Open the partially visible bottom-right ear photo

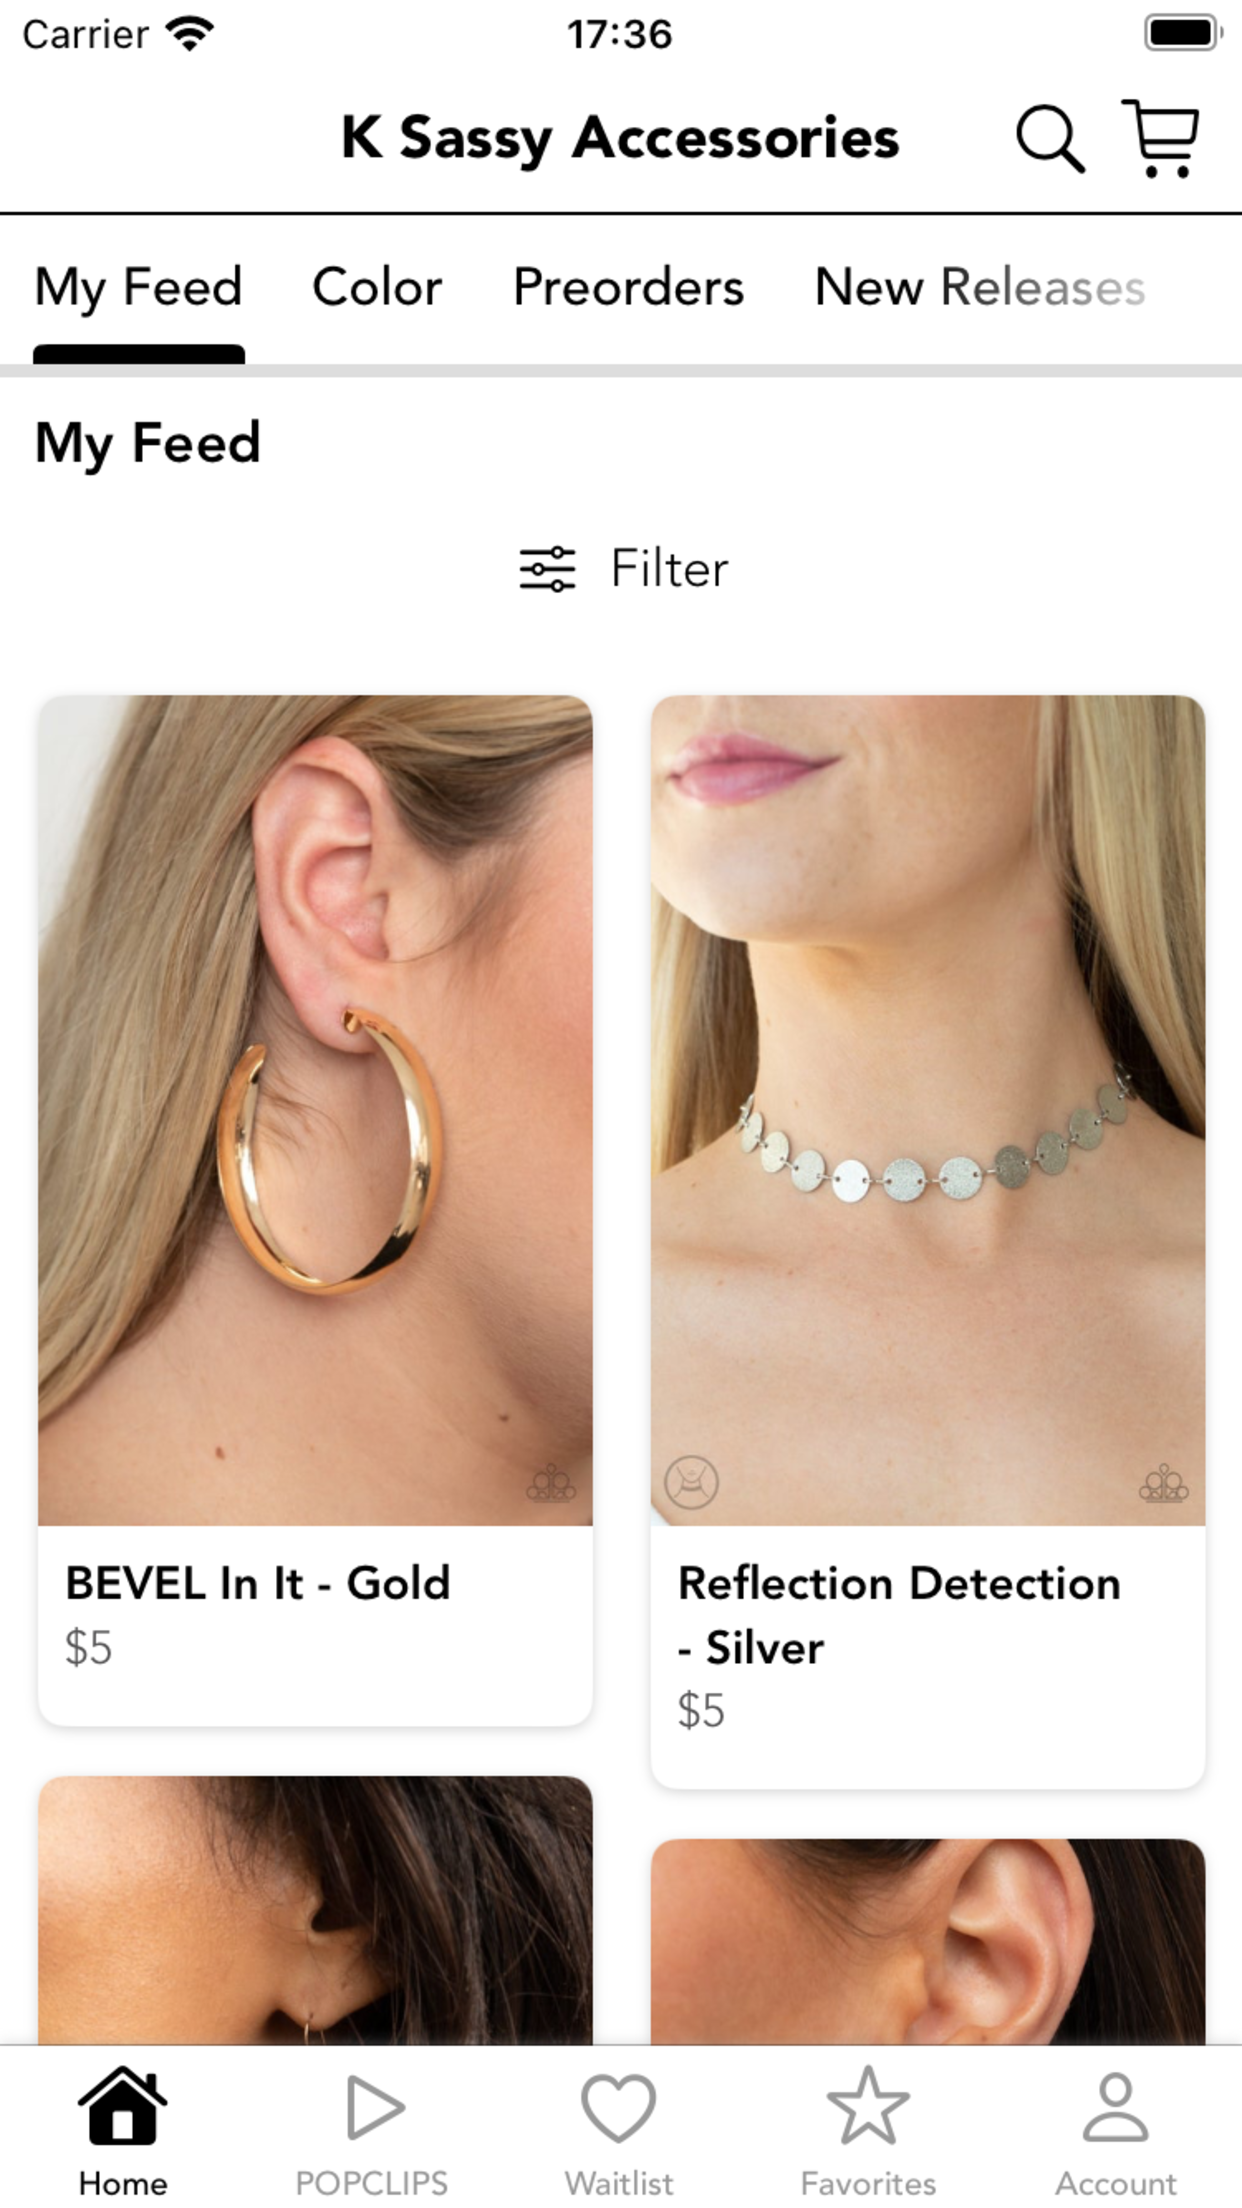[928, 1941]
